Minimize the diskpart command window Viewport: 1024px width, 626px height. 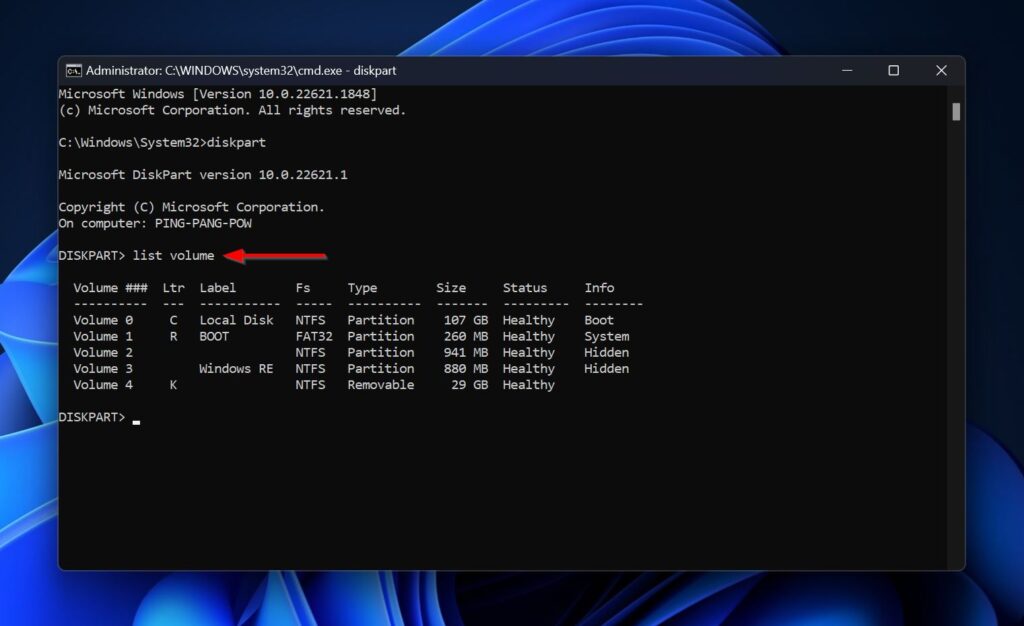point(846,71)
